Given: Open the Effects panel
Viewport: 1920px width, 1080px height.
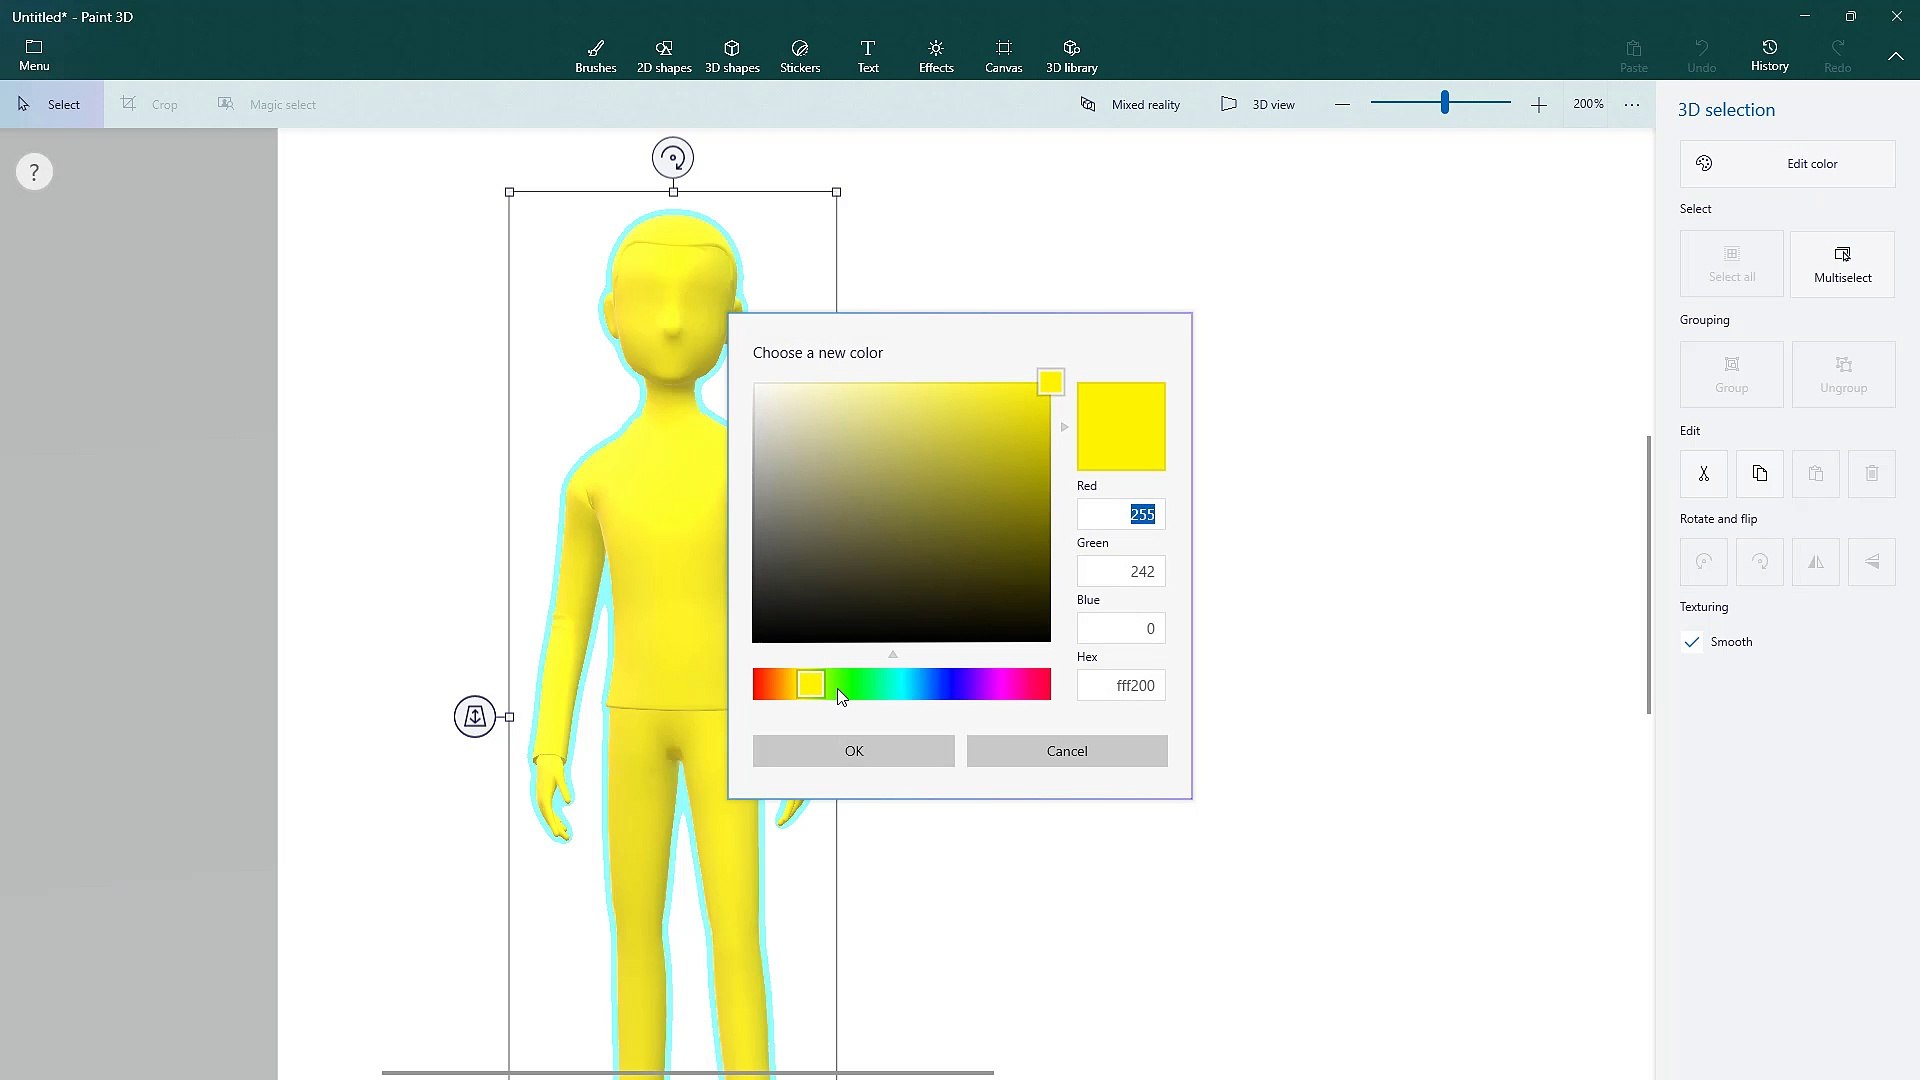Looking at the screenshot, I should 935,56.
